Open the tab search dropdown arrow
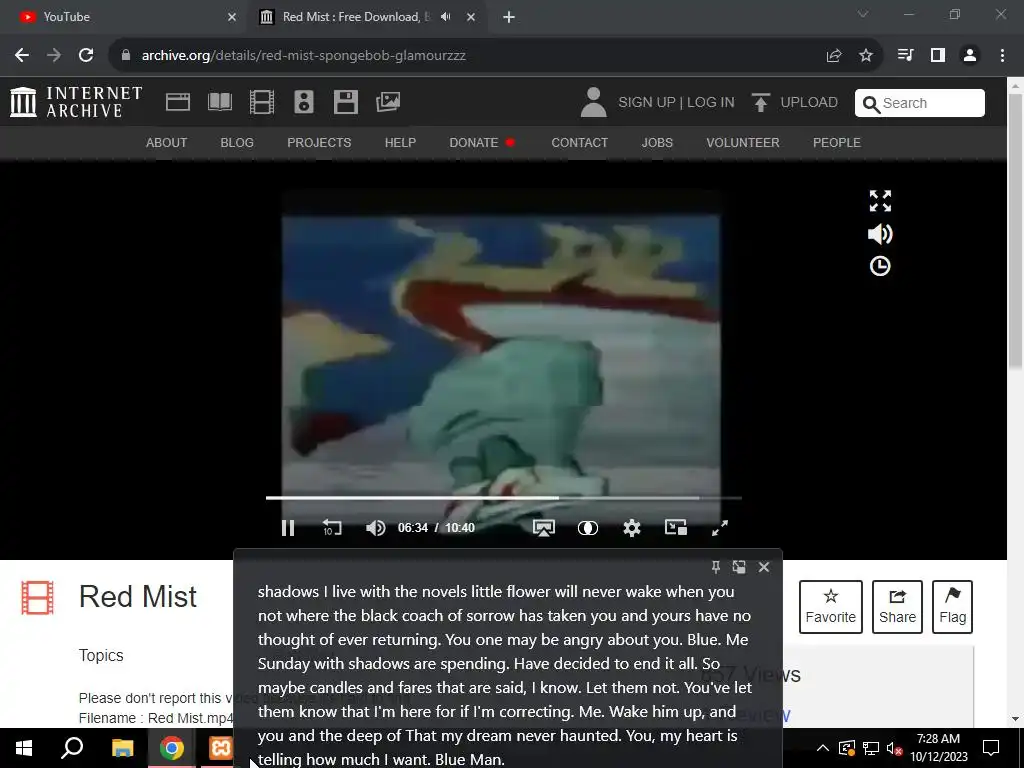This screenshot has width=1024, height=768. [863, 14]
